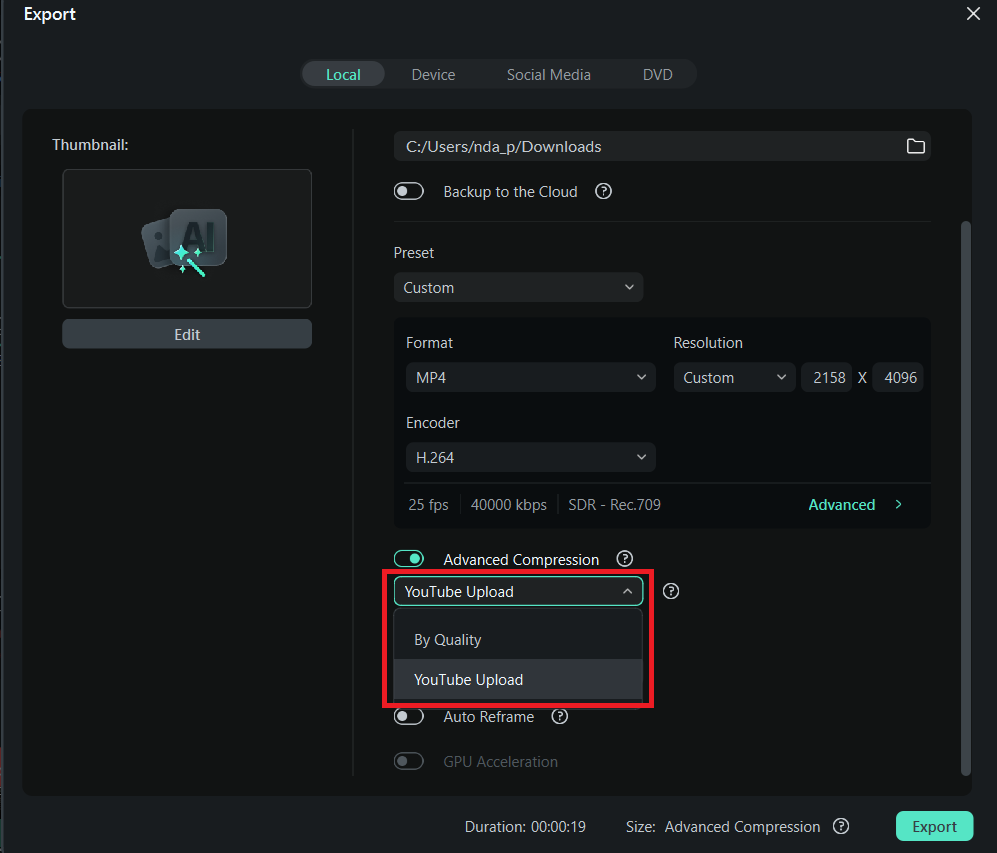Click the Size Advanced Compression text

click(x=723, y=826)
